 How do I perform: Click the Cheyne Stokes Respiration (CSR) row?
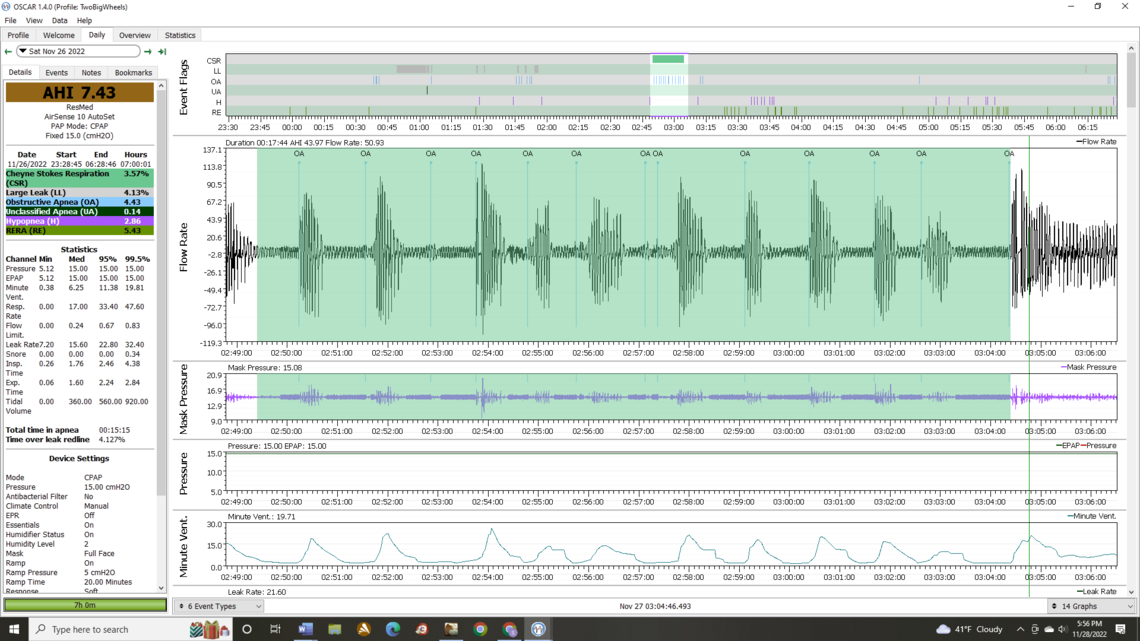pos(79,178)
